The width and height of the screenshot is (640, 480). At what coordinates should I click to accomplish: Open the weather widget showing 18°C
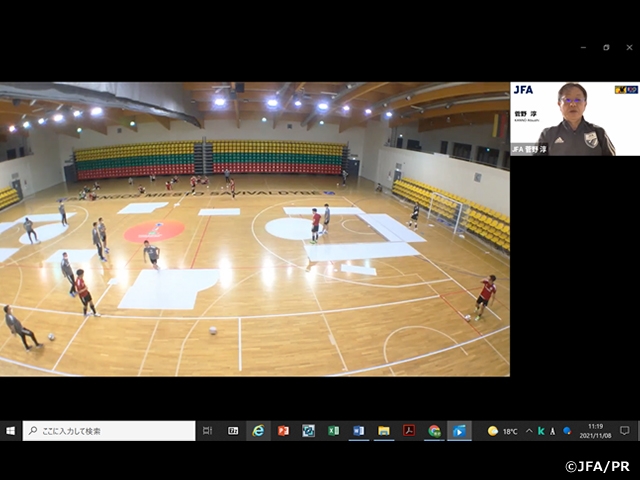(x=502, y=431)
